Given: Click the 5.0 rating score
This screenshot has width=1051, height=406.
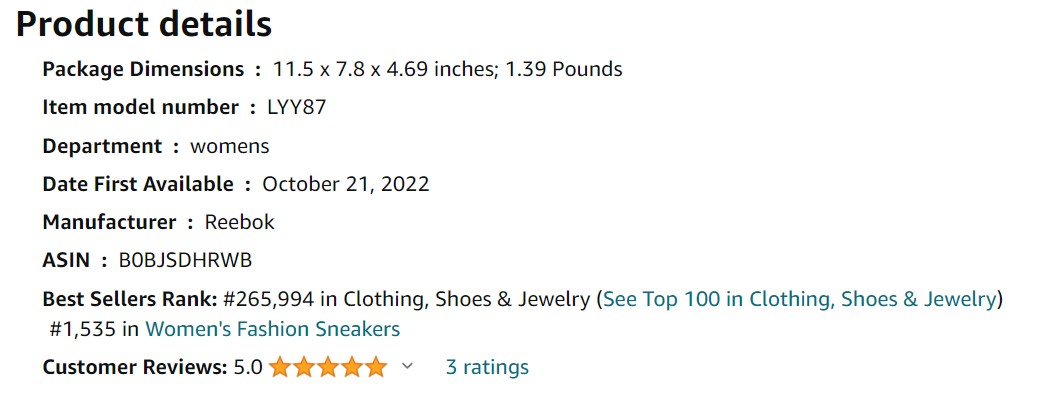Looking at the screenshot, I should pos(247,367).
